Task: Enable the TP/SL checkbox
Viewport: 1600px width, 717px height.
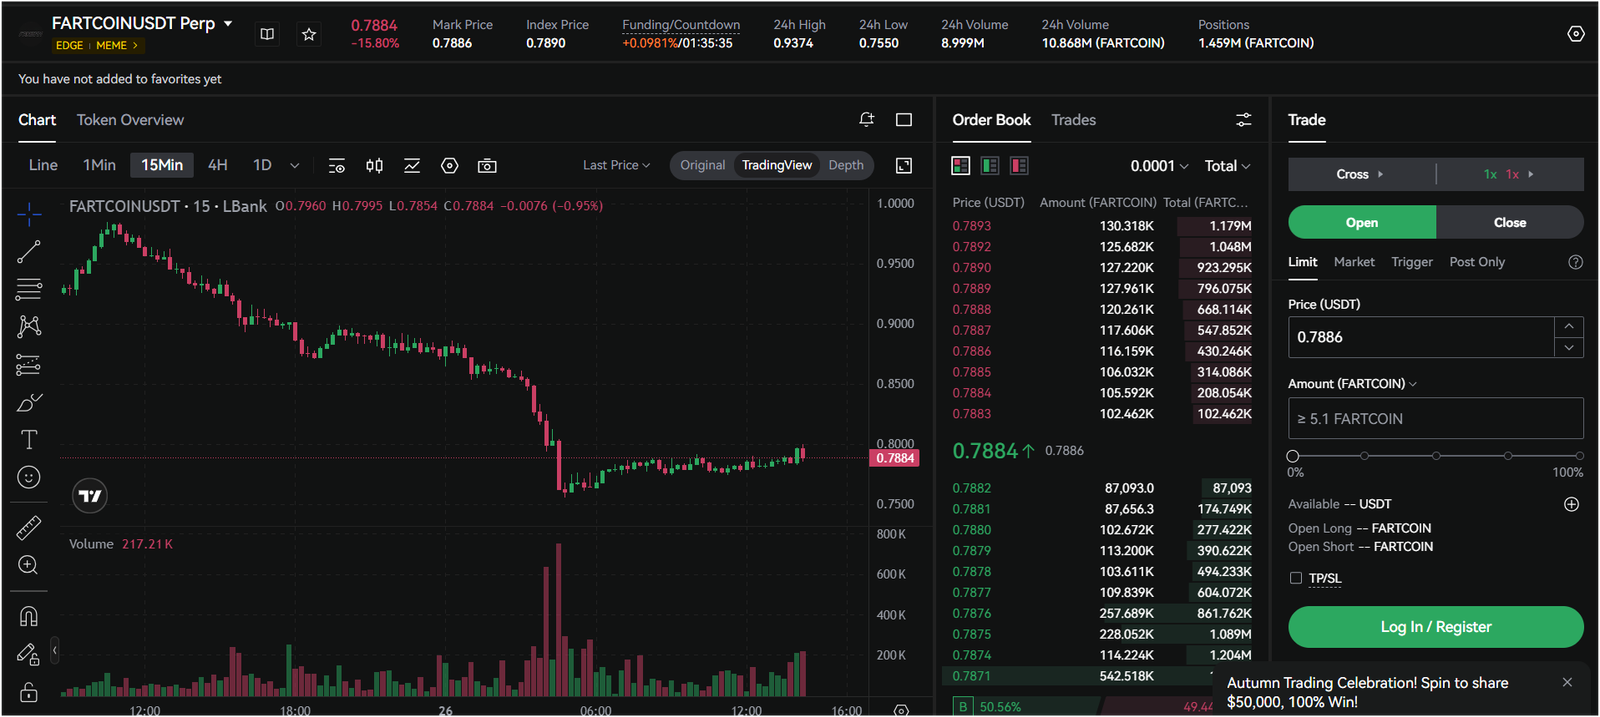Action: click(x=1296, y=578)
